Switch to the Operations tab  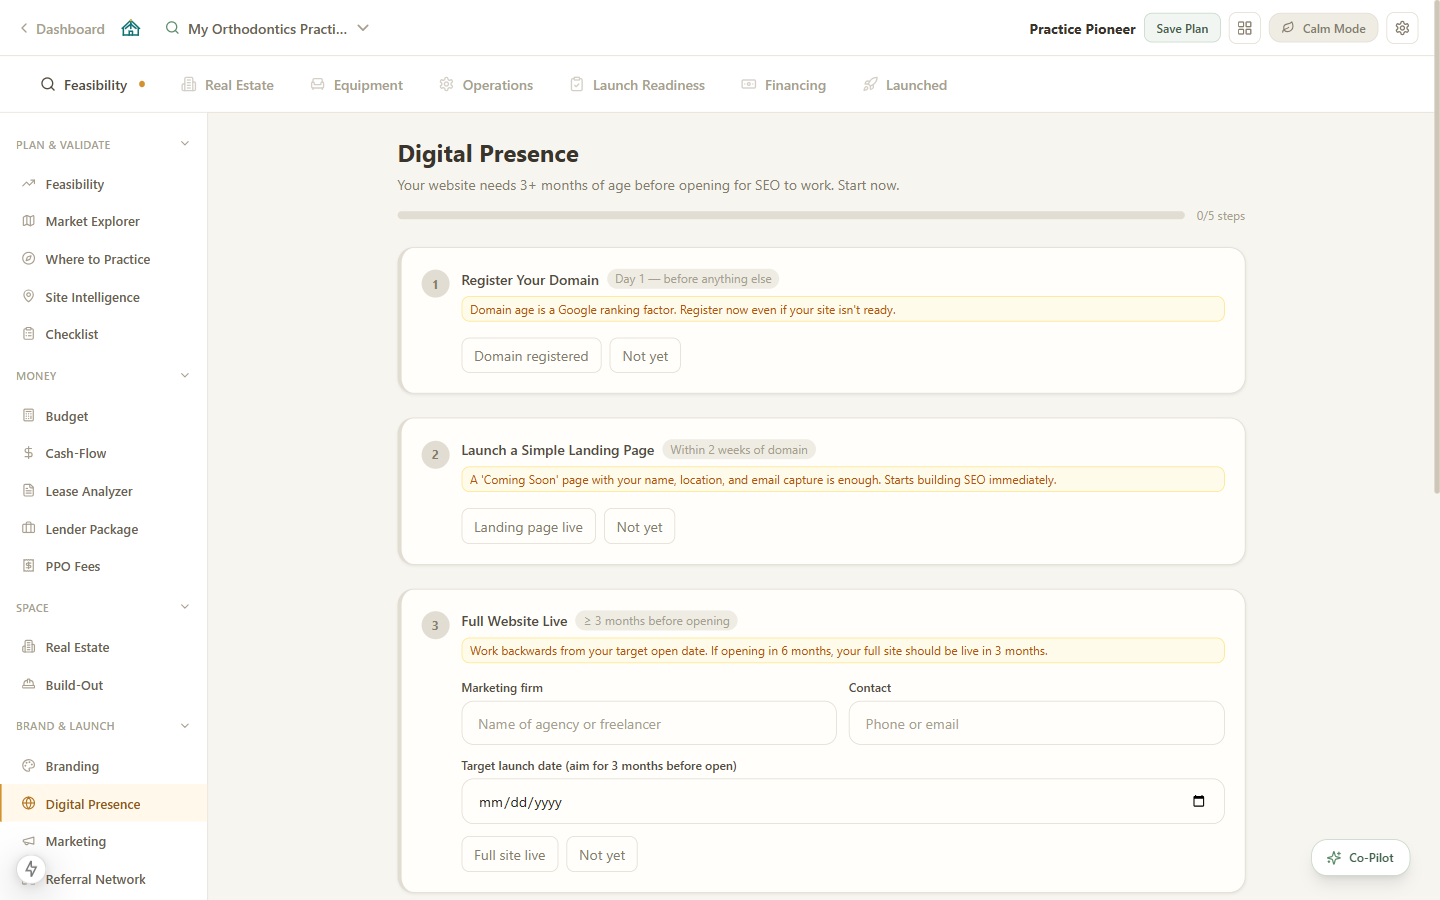486,85
